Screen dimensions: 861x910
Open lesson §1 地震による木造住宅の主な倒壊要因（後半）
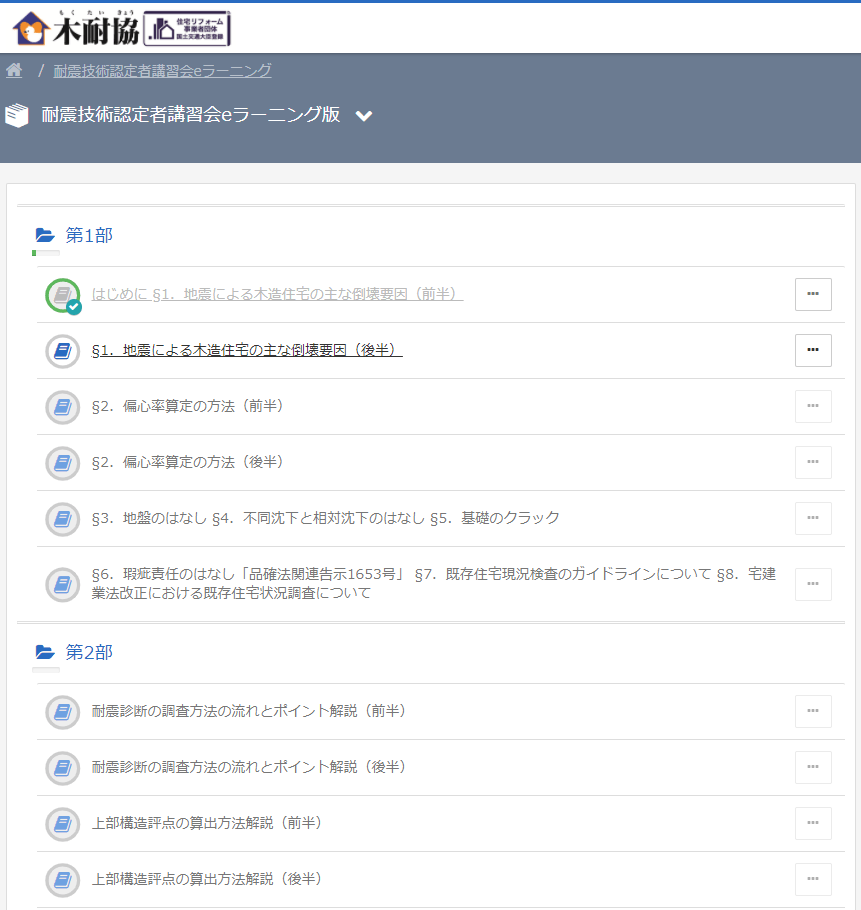tap(247, 350)
